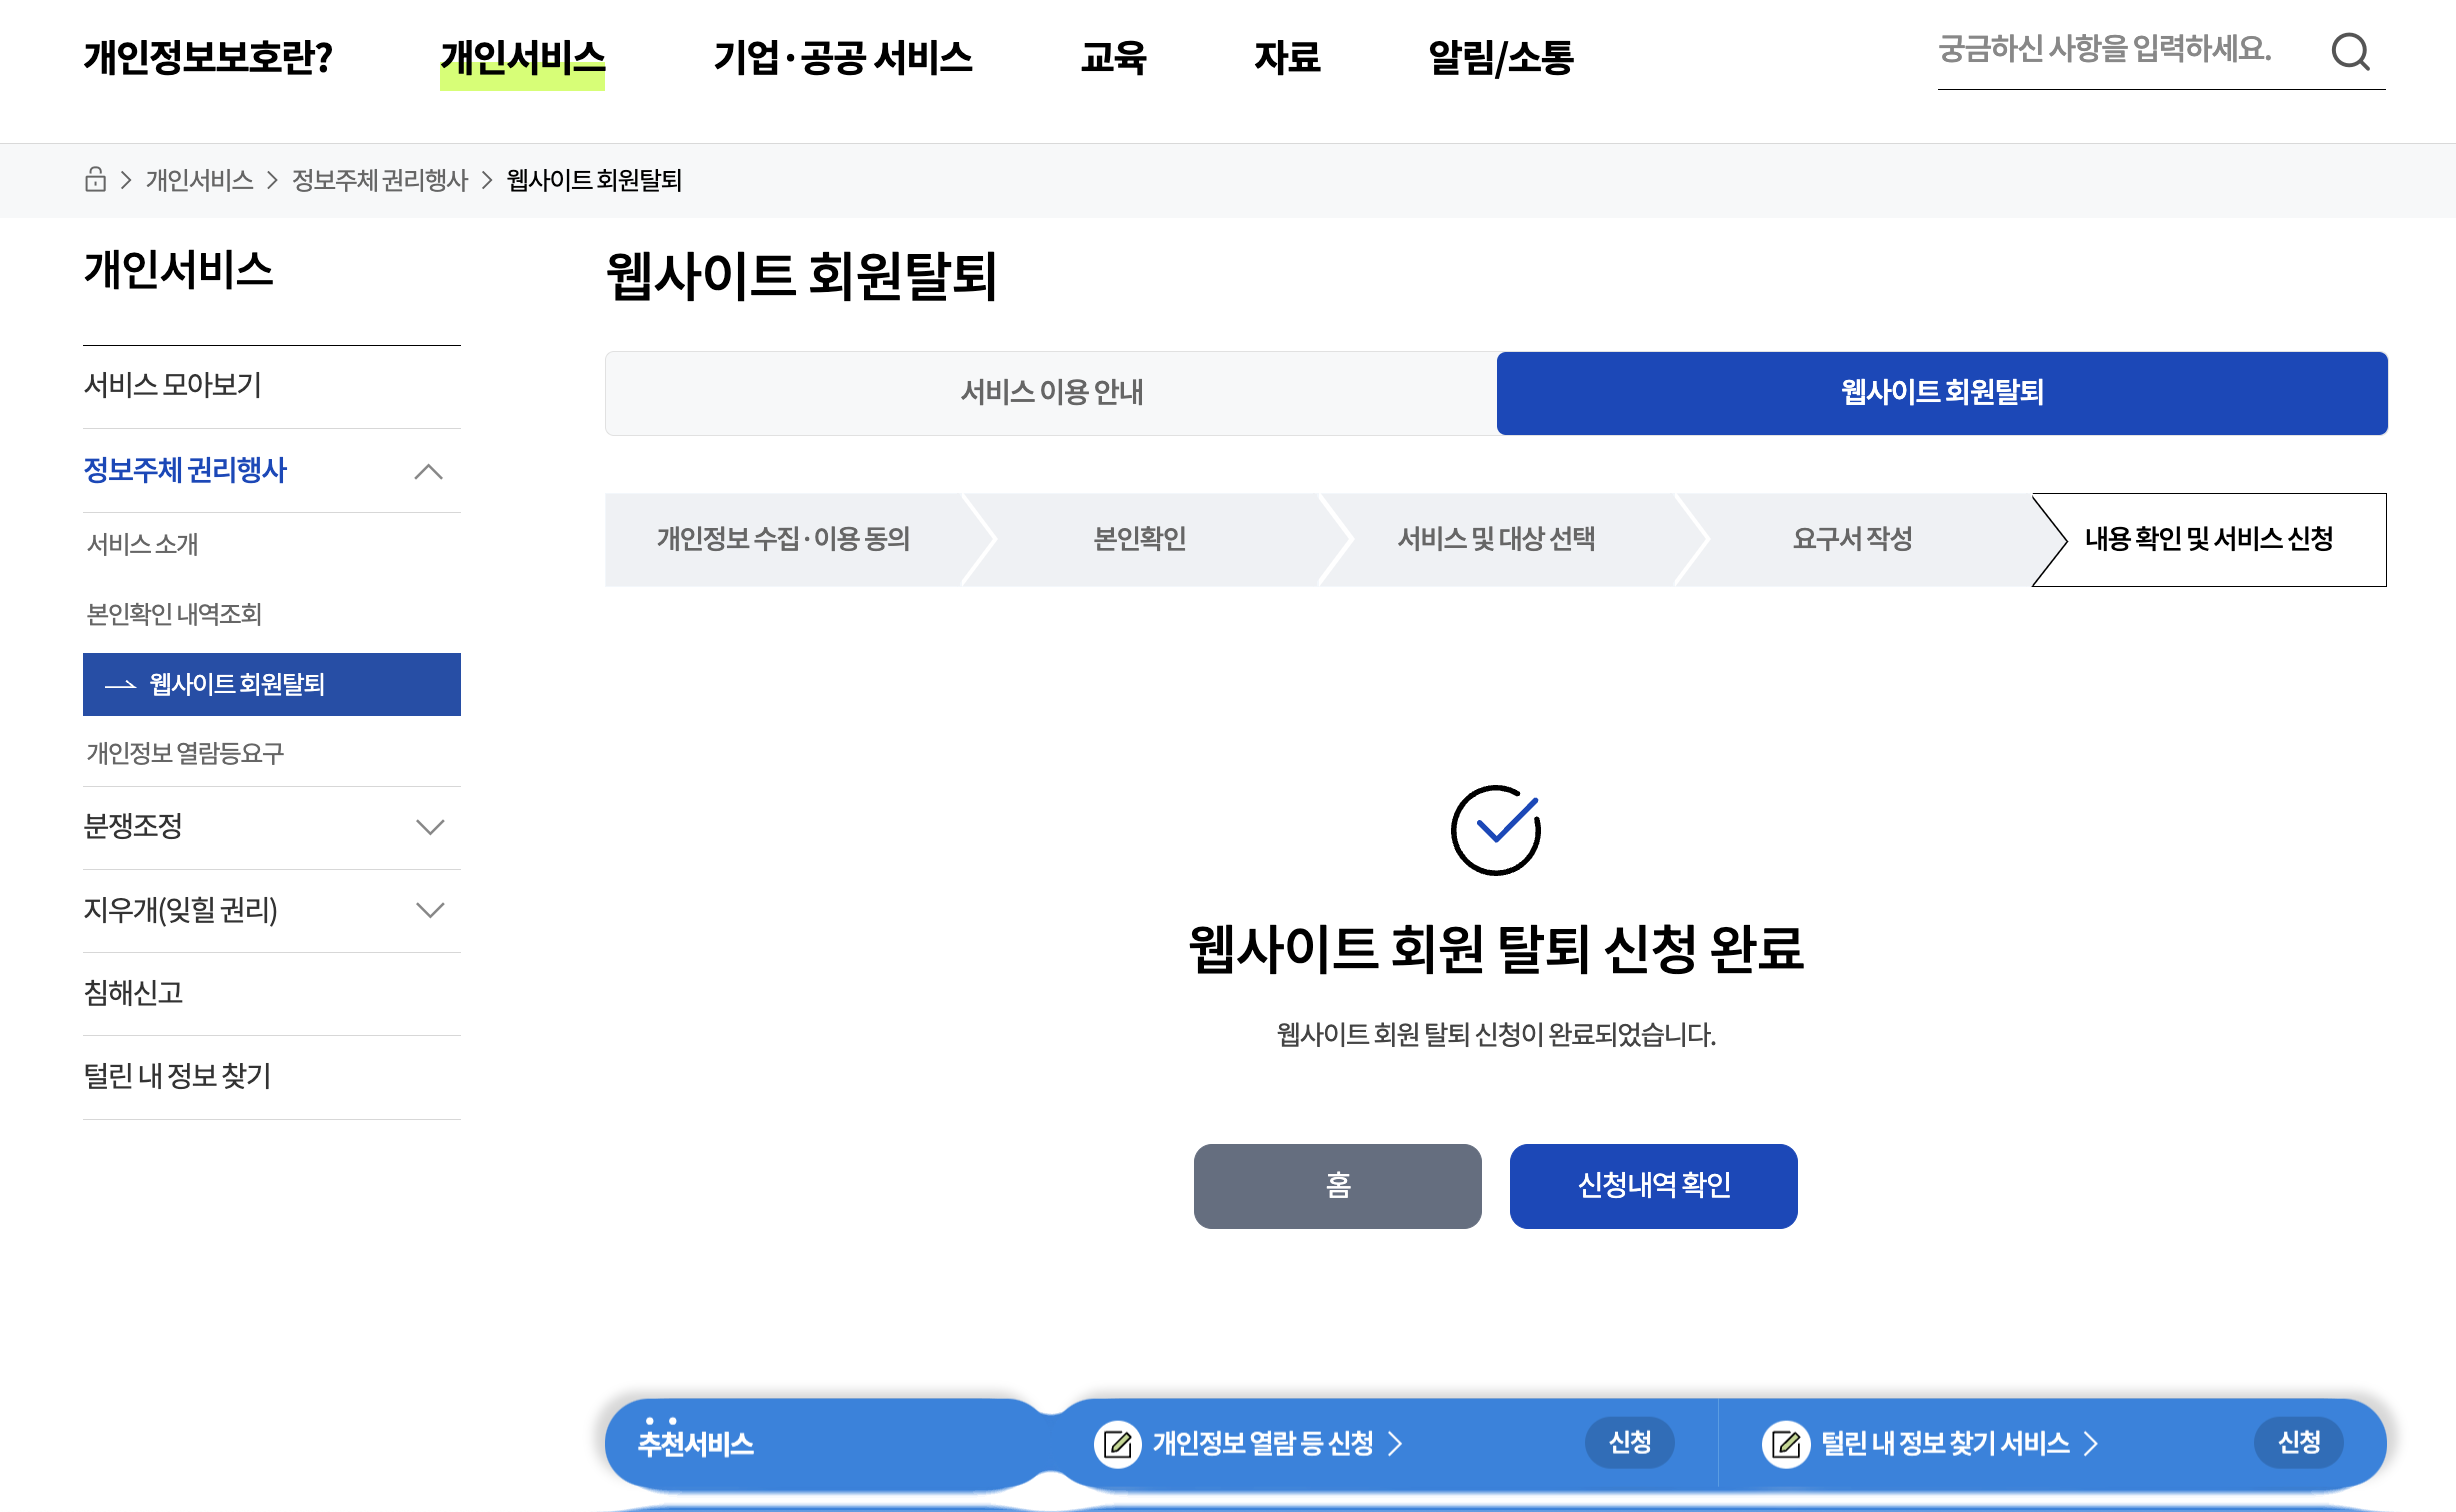Open the 알림/소통 top menu
2456x1512 pixels.
point(1500,58)
